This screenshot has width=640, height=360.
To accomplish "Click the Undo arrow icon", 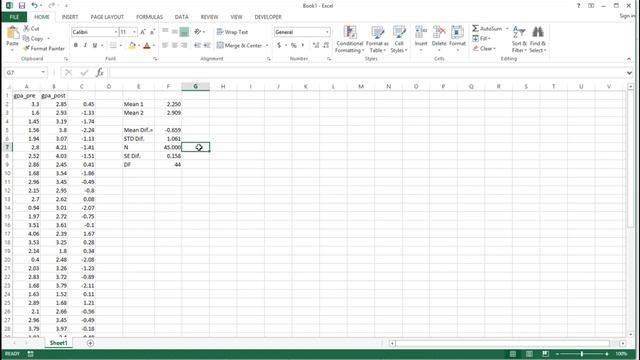I will pyautogui.click(x=35, y=5).
